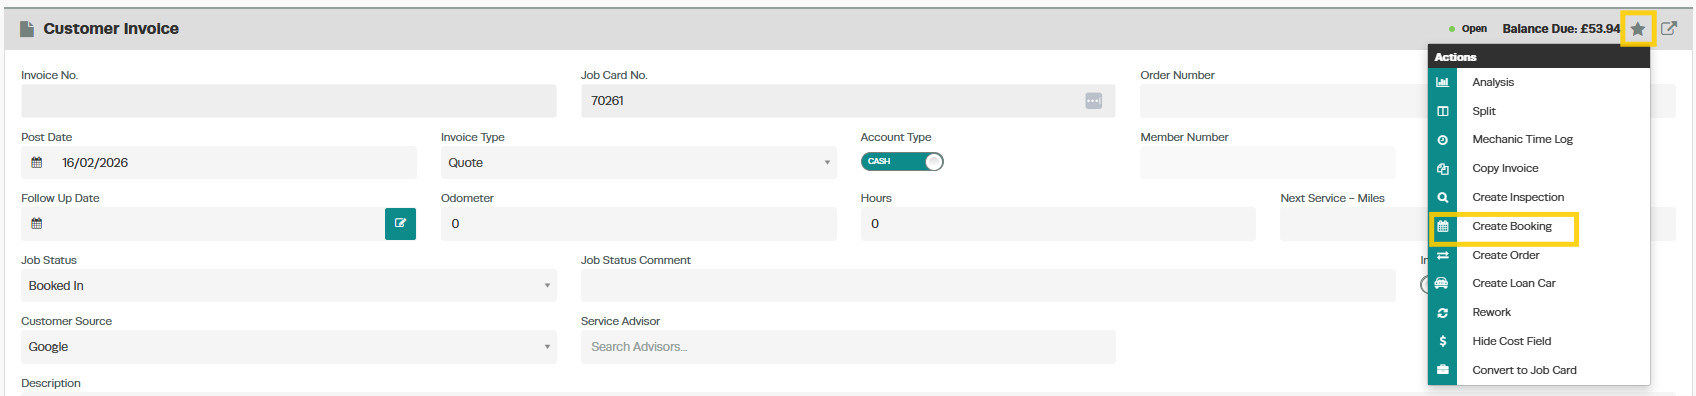Screen dimensions: 1696x396
Task: Choose Create Loan Car menu entry
Action: click(1514, 284)
